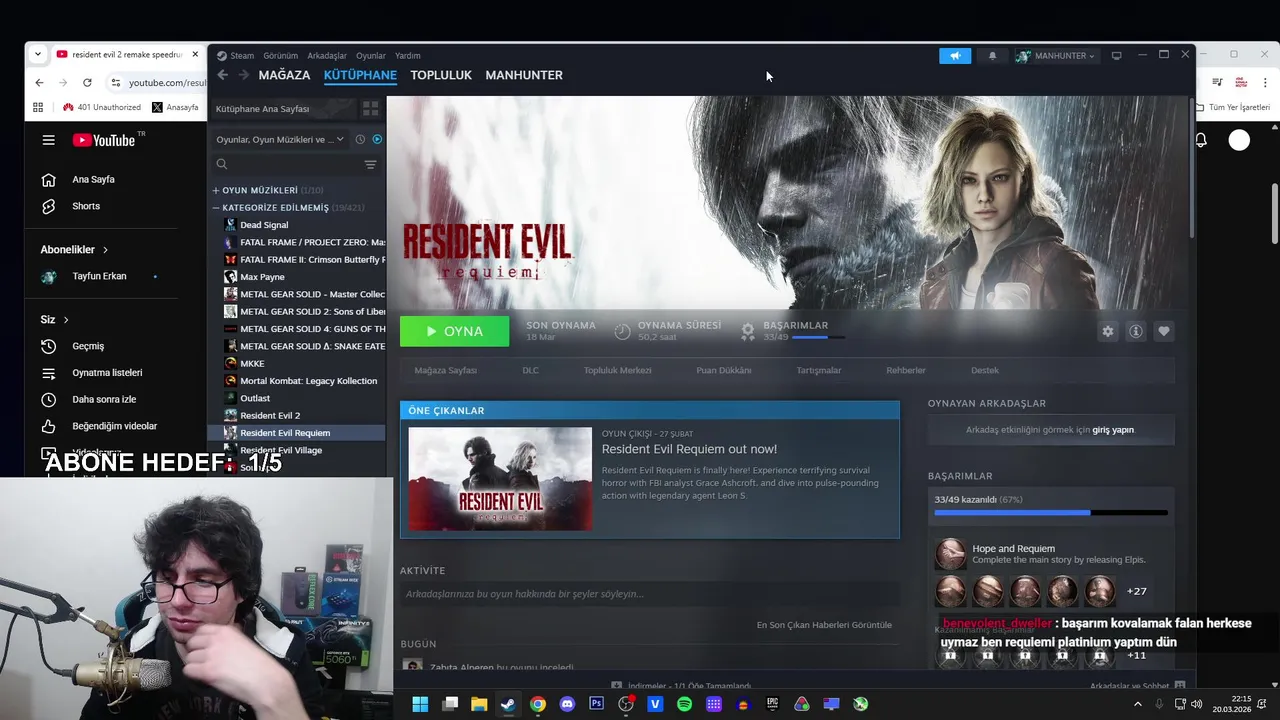Open the Arkadaşlar menu
Screen dimensions: 1280x720
[327, 56]
